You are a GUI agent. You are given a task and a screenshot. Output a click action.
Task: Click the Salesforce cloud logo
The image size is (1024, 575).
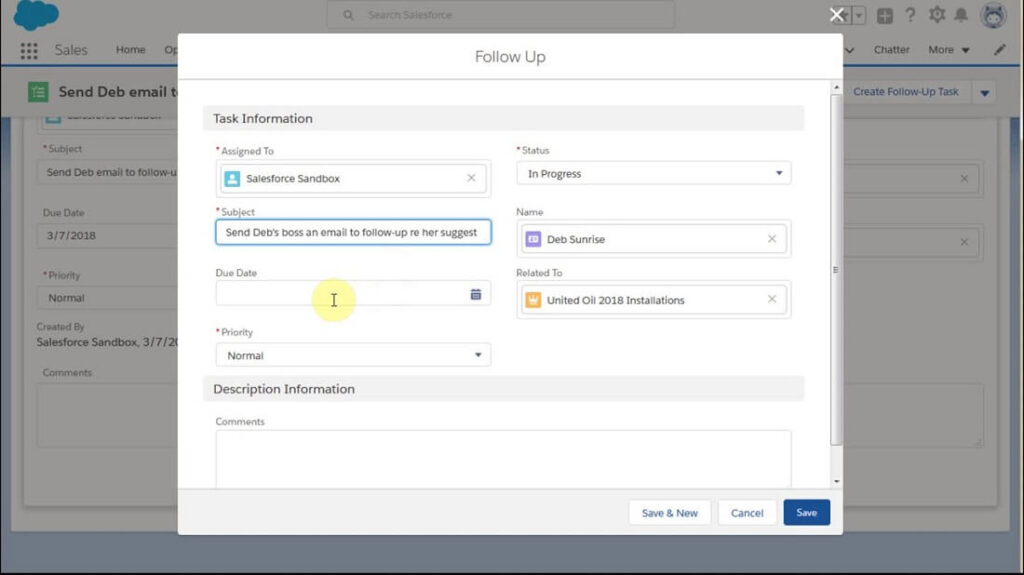pos(36,14)
